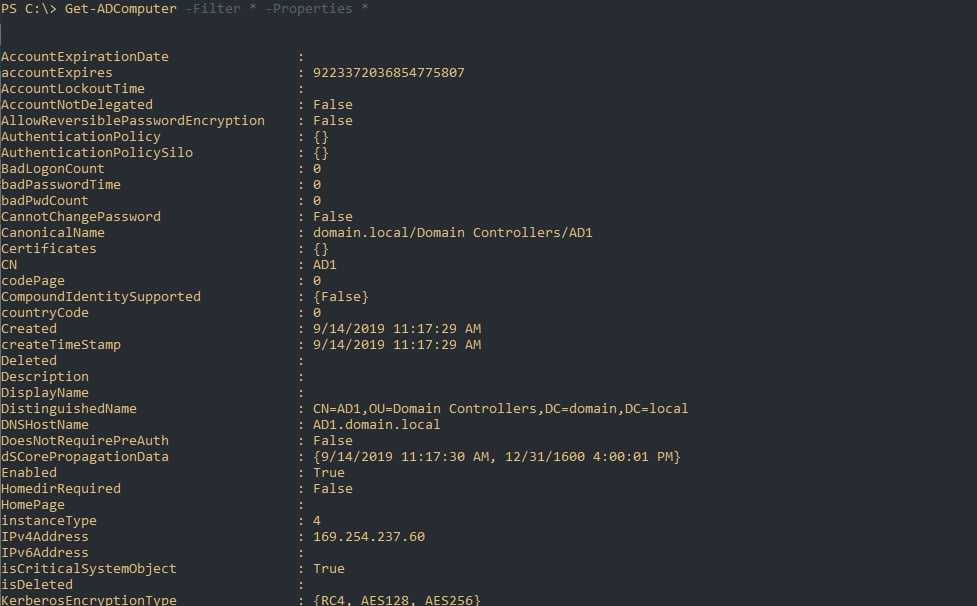Click the instanceType value 4
The width and height of the screenshot is (977, 606).
click(316, 521)
